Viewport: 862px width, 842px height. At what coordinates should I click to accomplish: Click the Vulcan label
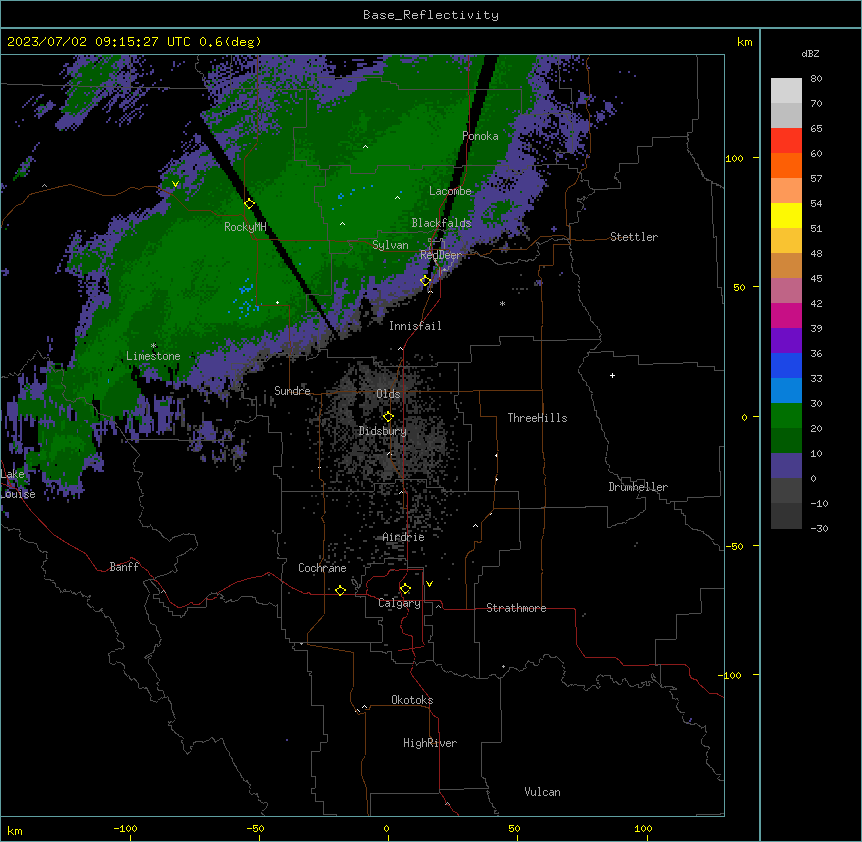(x=542, y=792)
